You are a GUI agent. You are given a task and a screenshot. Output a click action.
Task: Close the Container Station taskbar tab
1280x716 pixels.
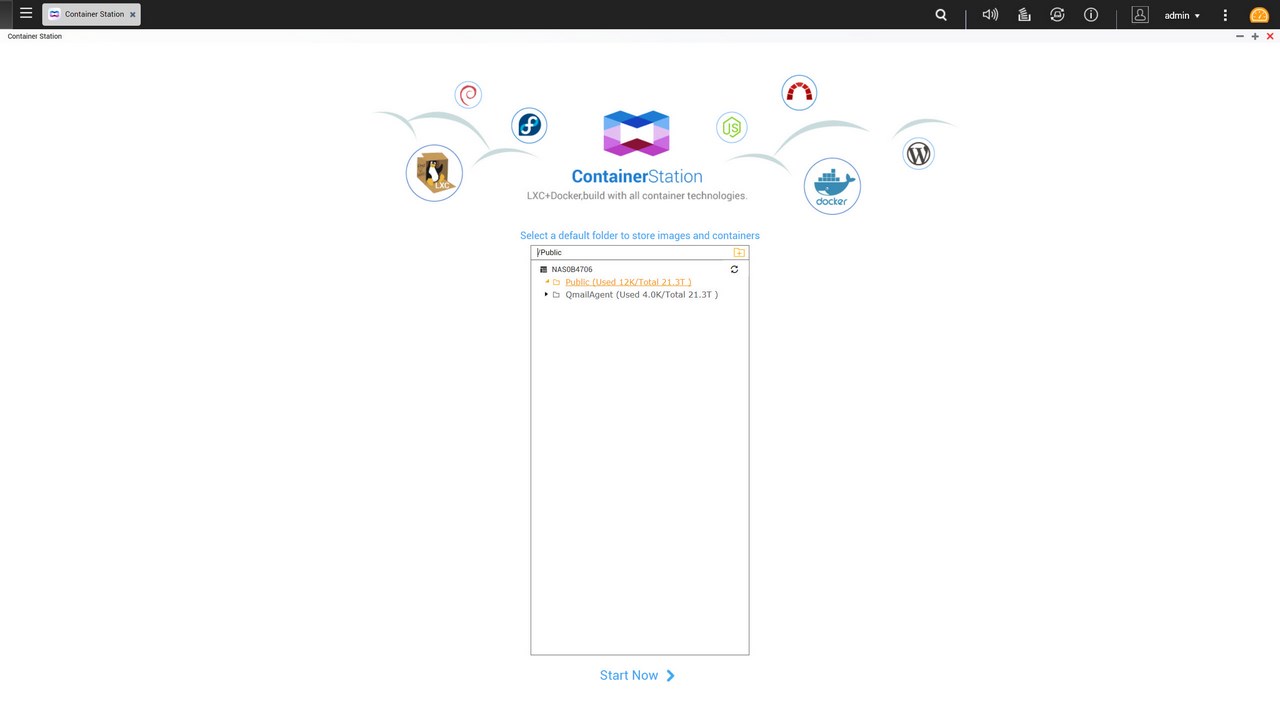pyautogui.click(x=132, y=15)
